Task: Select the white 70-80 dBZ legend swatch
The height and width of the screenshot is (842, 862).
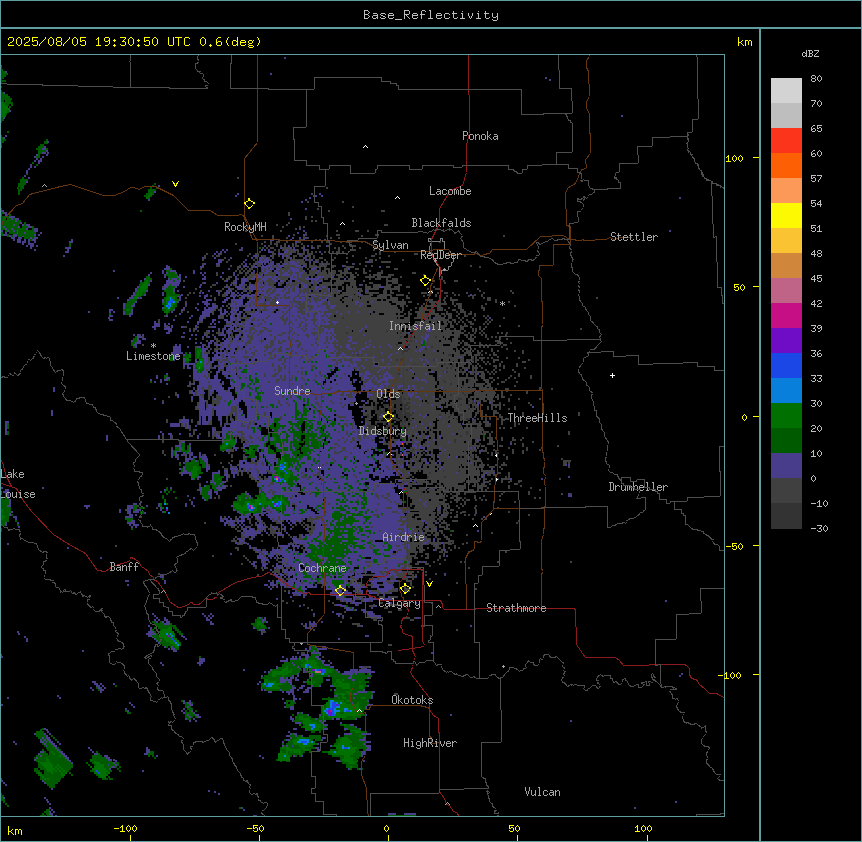Action: 786,91
